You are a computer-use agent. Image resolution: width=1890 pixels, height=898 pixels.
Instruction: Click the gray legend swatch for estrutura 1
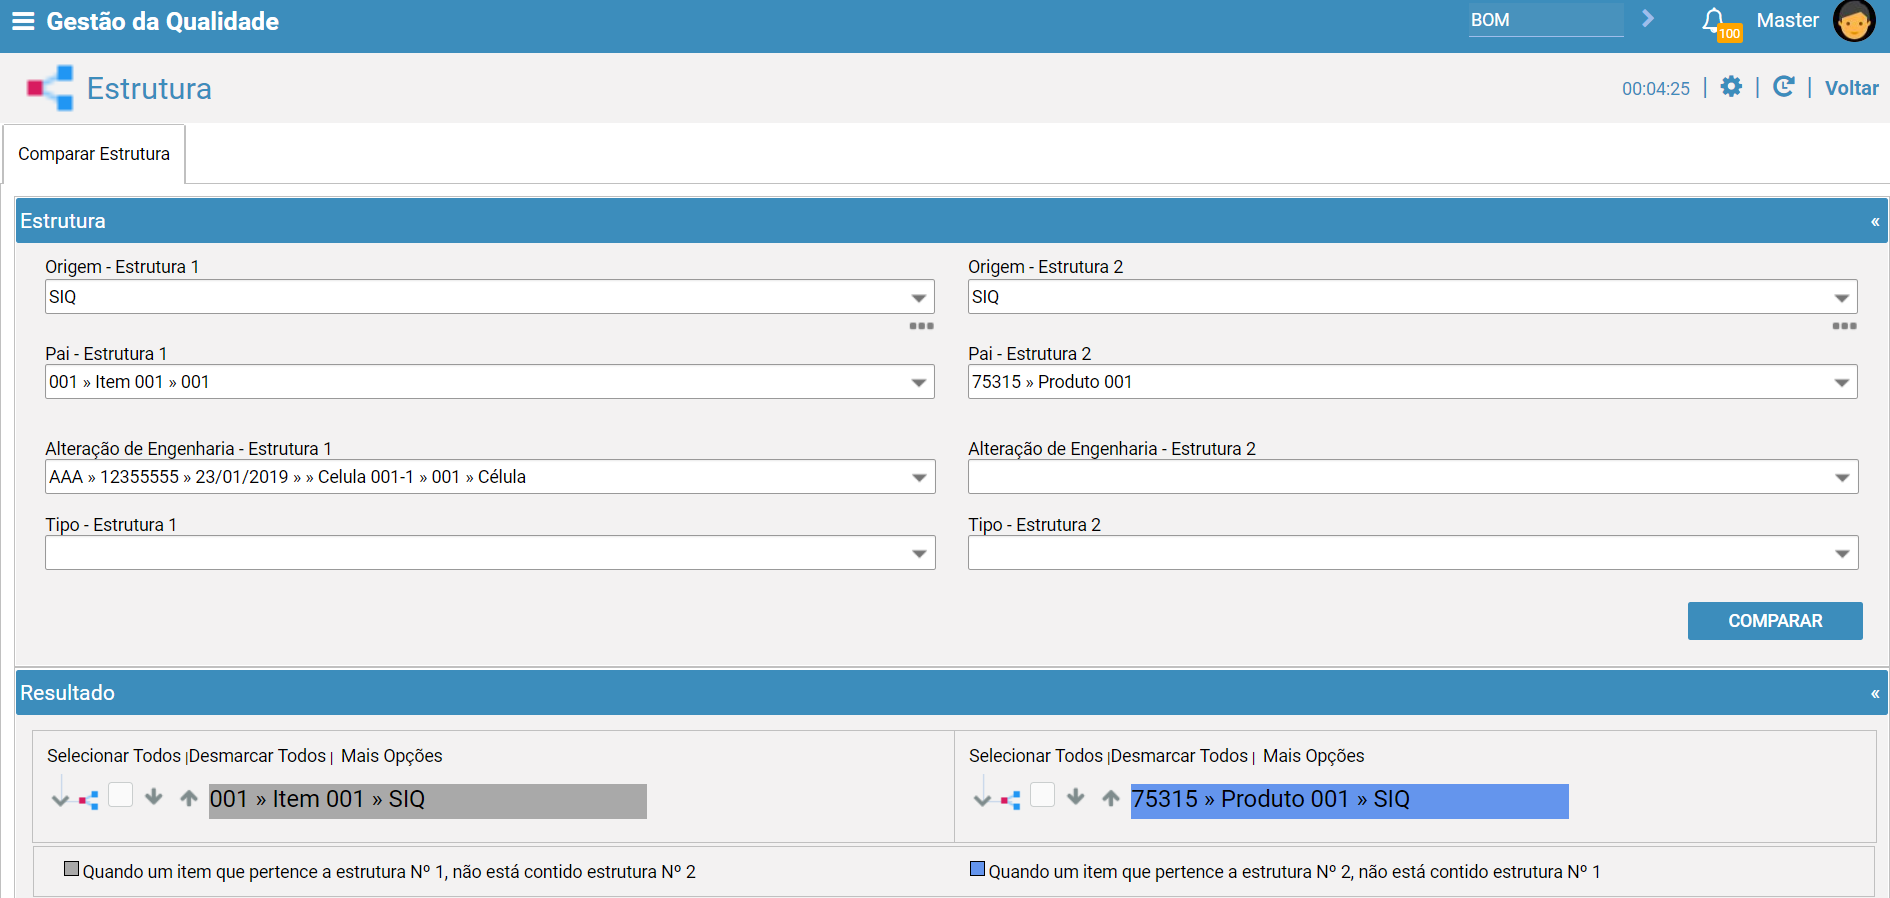point(71,869)
